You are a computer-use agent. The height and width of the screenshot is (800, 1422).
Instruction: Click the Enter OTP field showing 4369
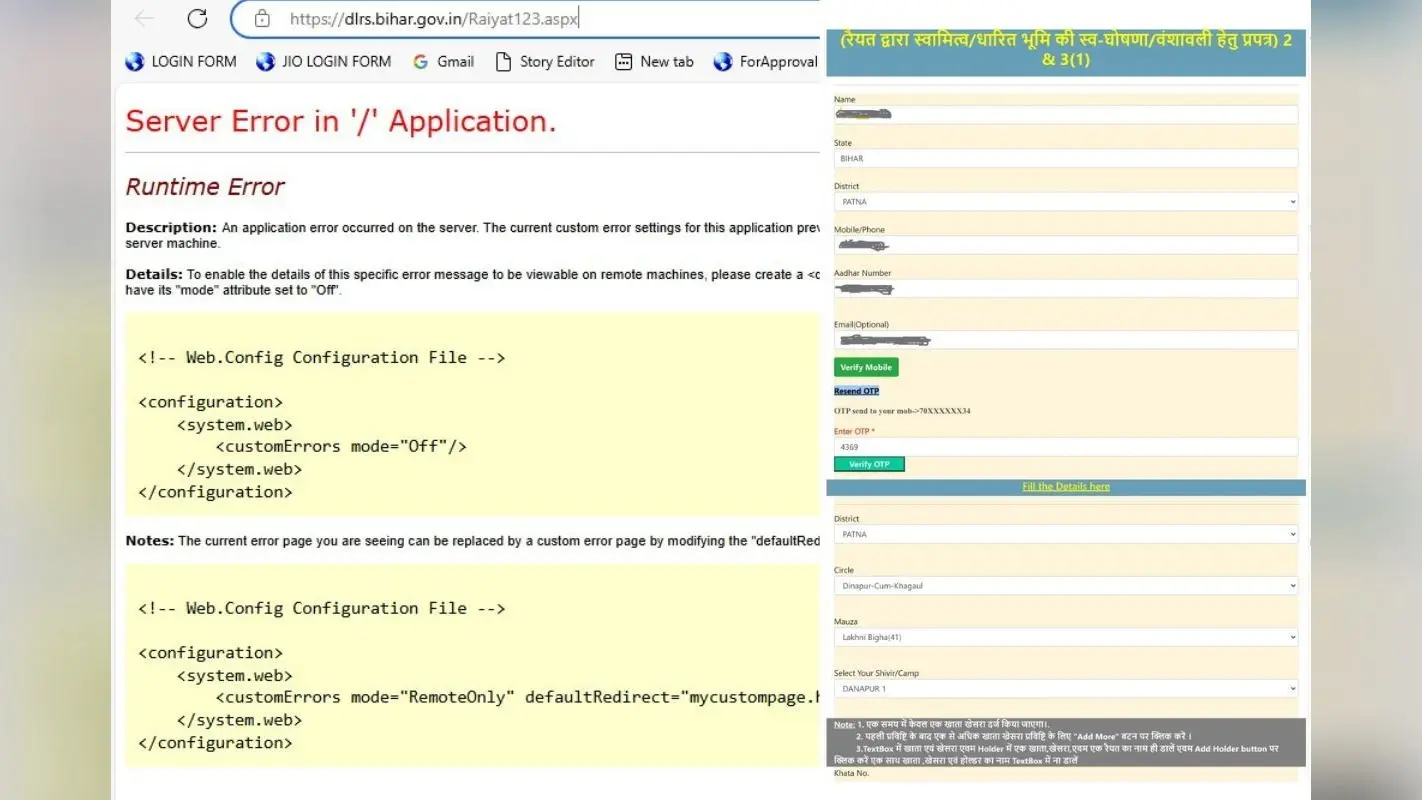click(x=1066, y=447)
